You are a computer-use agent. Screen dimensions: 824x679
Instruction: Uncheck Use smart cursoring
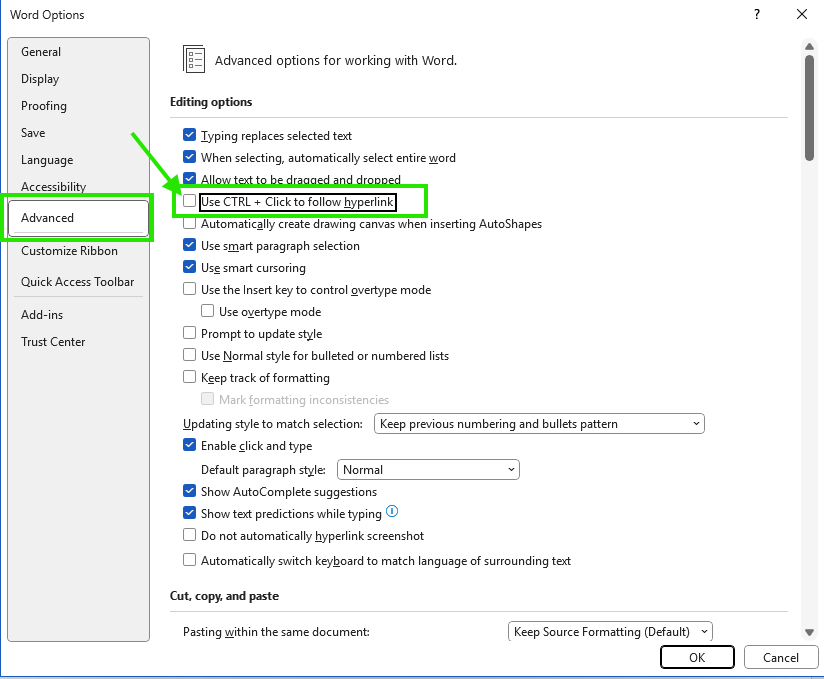point(189,268)
